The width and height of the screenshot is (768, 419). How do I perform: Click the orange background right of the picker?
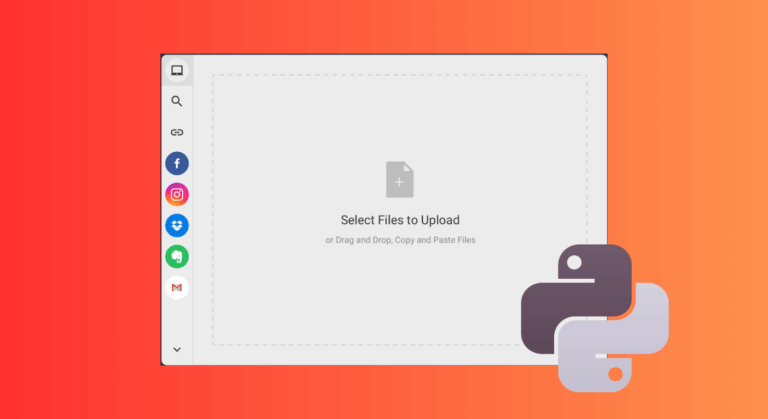(x=700, y=150)
